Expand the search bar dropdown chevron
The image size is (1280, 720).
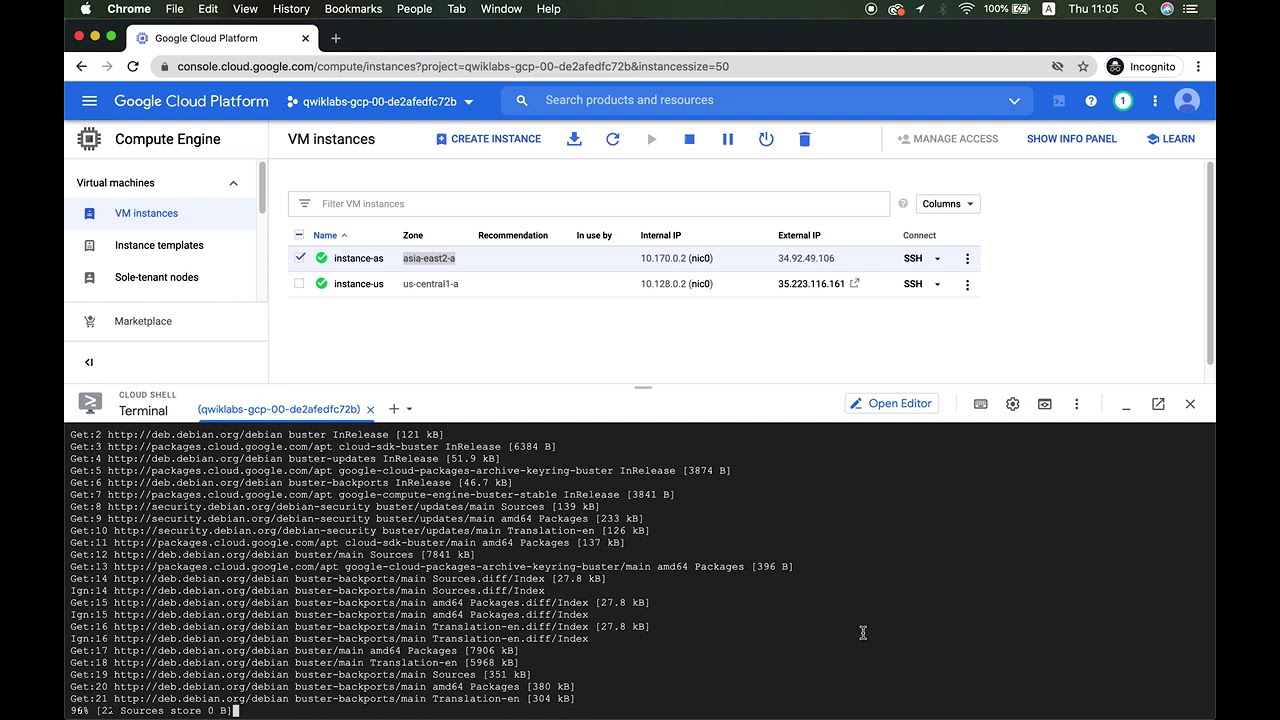click(1014, 101)
